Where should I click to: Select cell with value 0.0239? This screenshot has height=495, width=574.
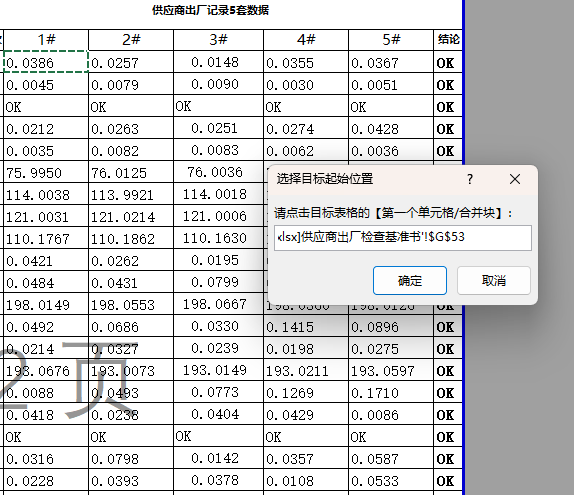point(218,347)
